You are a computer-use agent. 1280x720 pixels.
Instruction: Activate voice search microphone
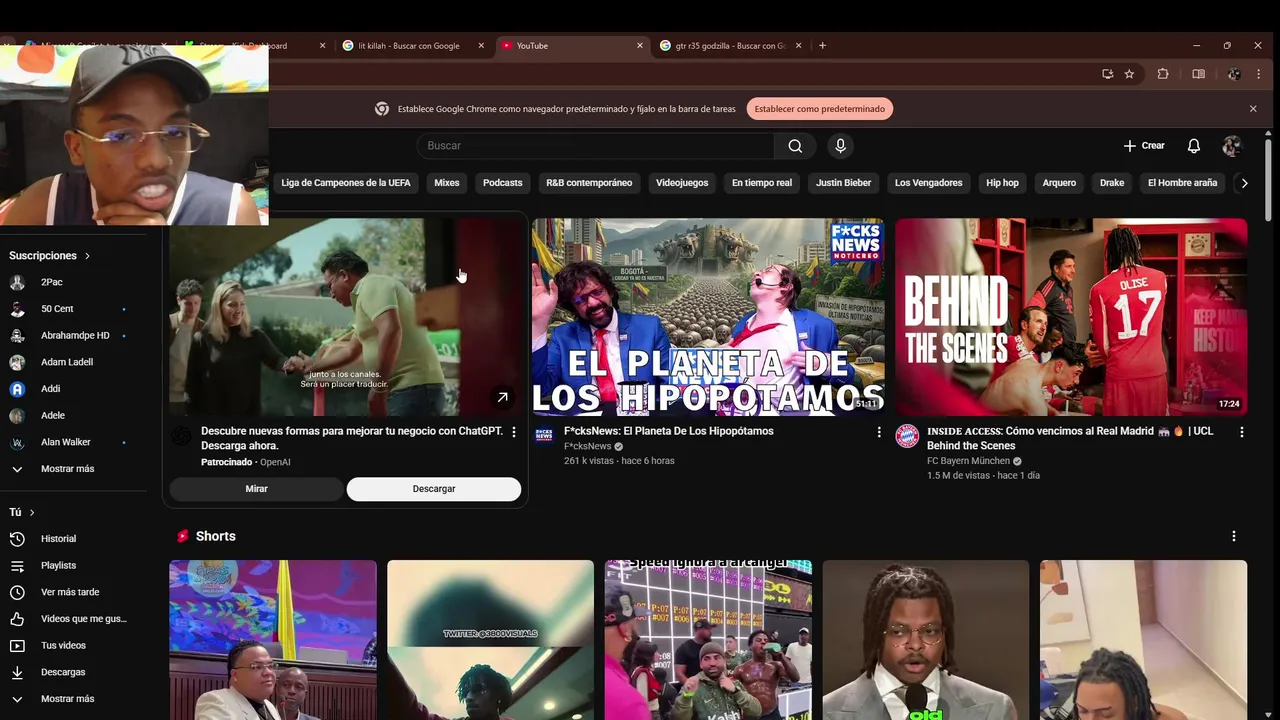840,146
